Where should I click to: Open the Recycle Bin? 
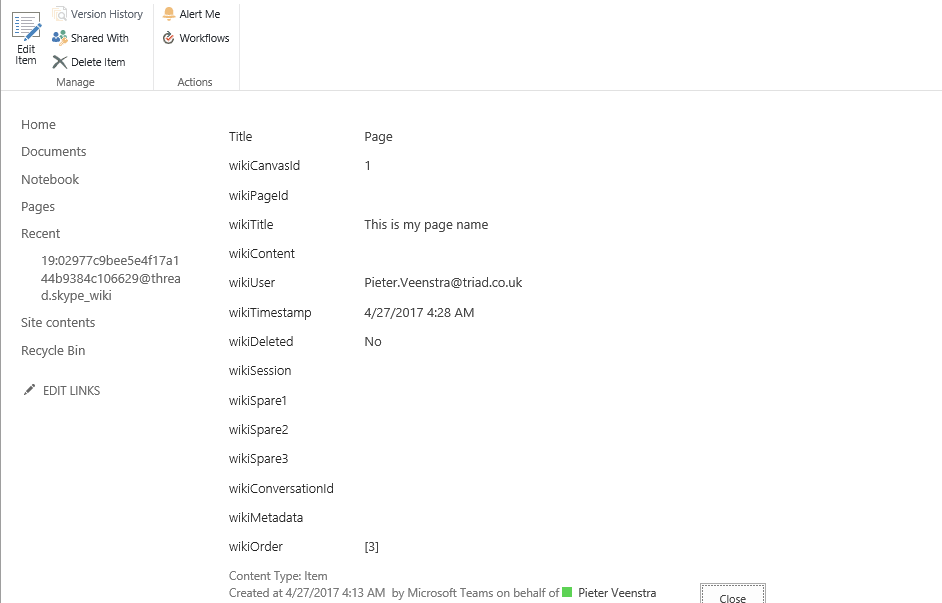tap(53, 350)
